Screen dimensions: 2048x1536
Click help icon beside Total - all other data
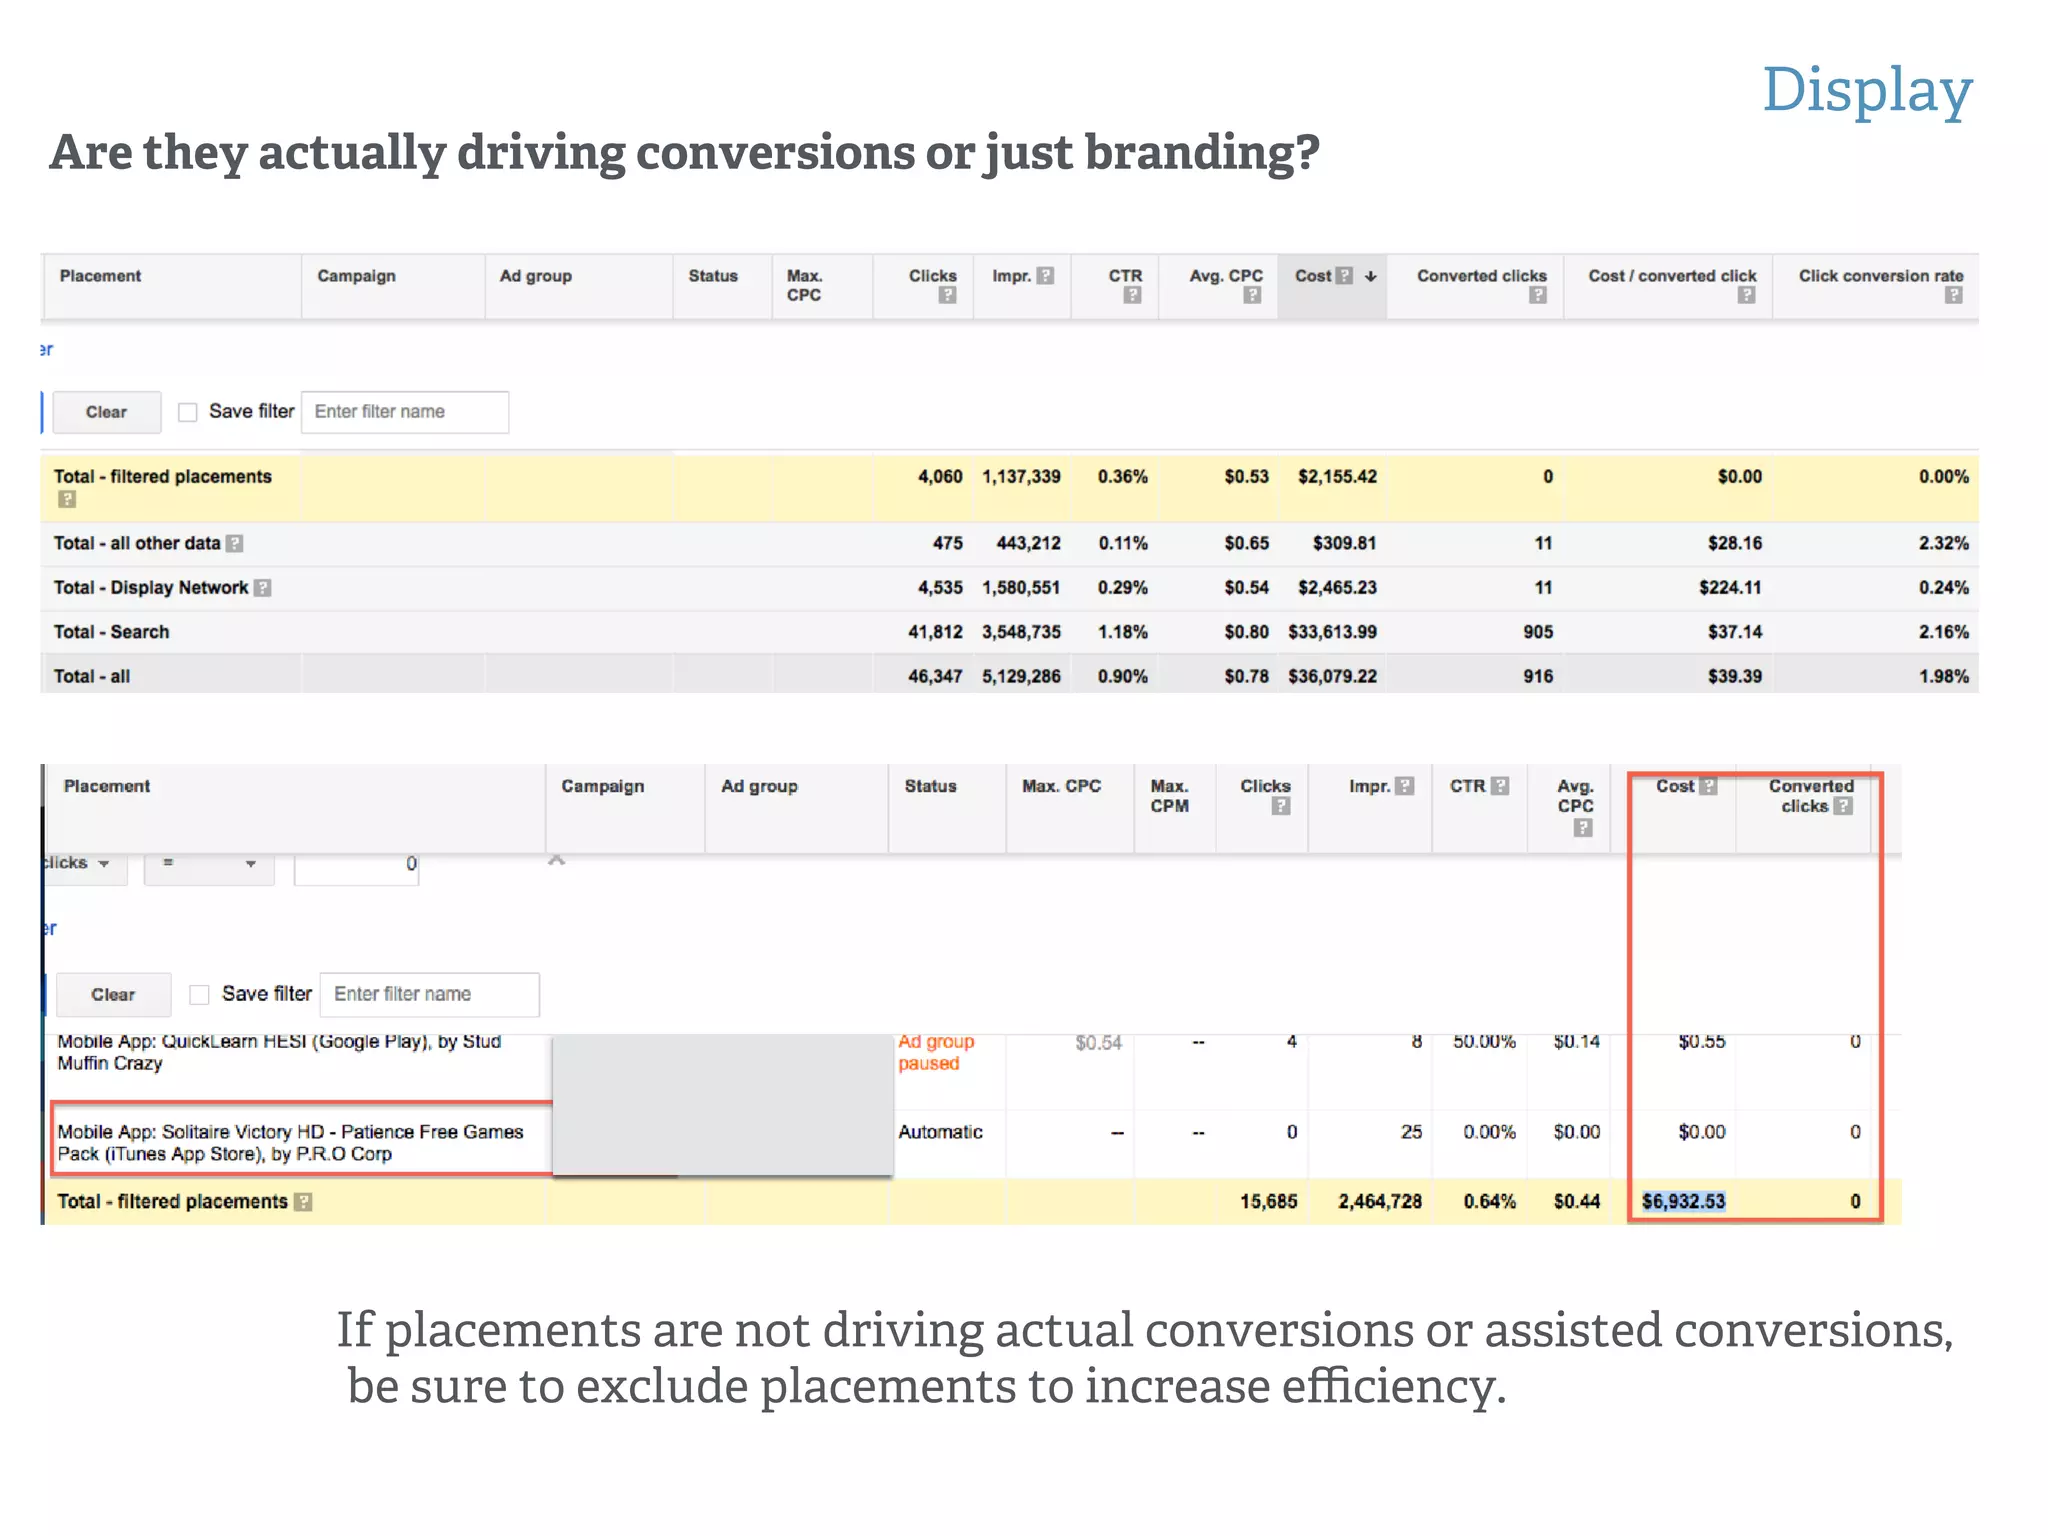pyautogui.click(x=235, y=543)
